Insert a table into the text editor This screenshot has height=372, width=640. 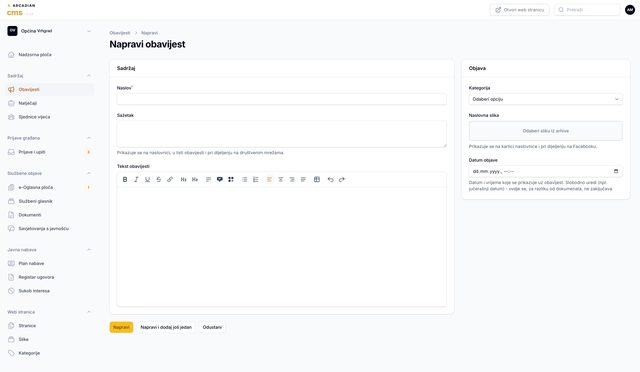tap(317, 179)
